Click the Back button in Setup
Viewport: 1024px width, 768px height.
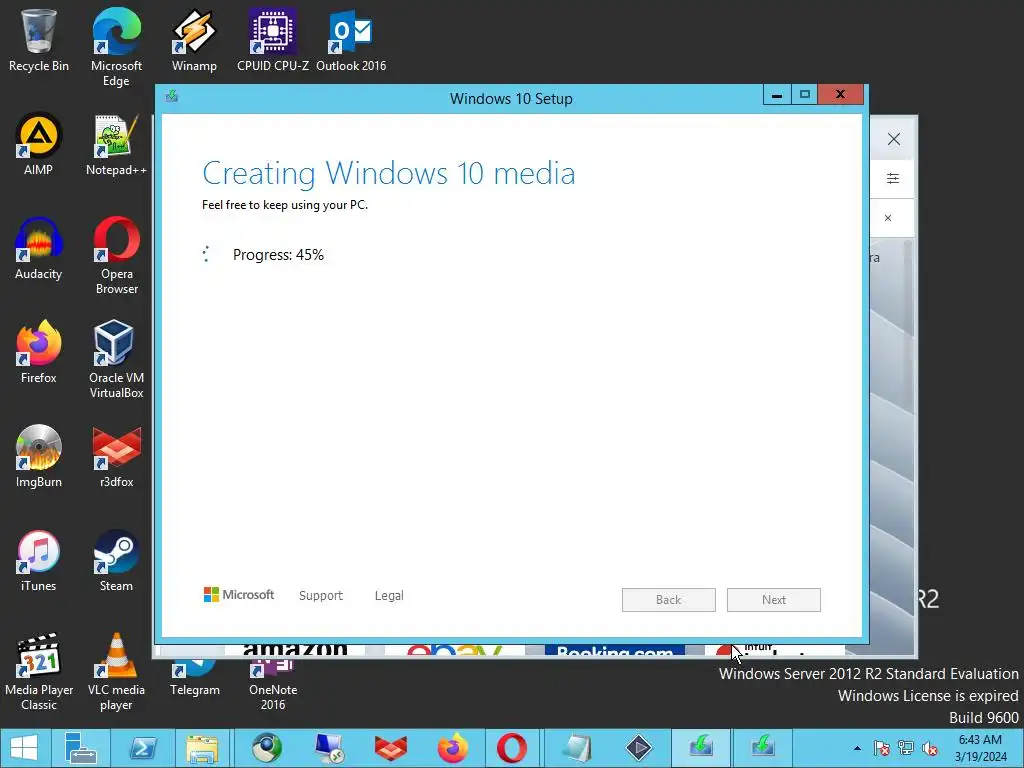click(x=669, y=600)
